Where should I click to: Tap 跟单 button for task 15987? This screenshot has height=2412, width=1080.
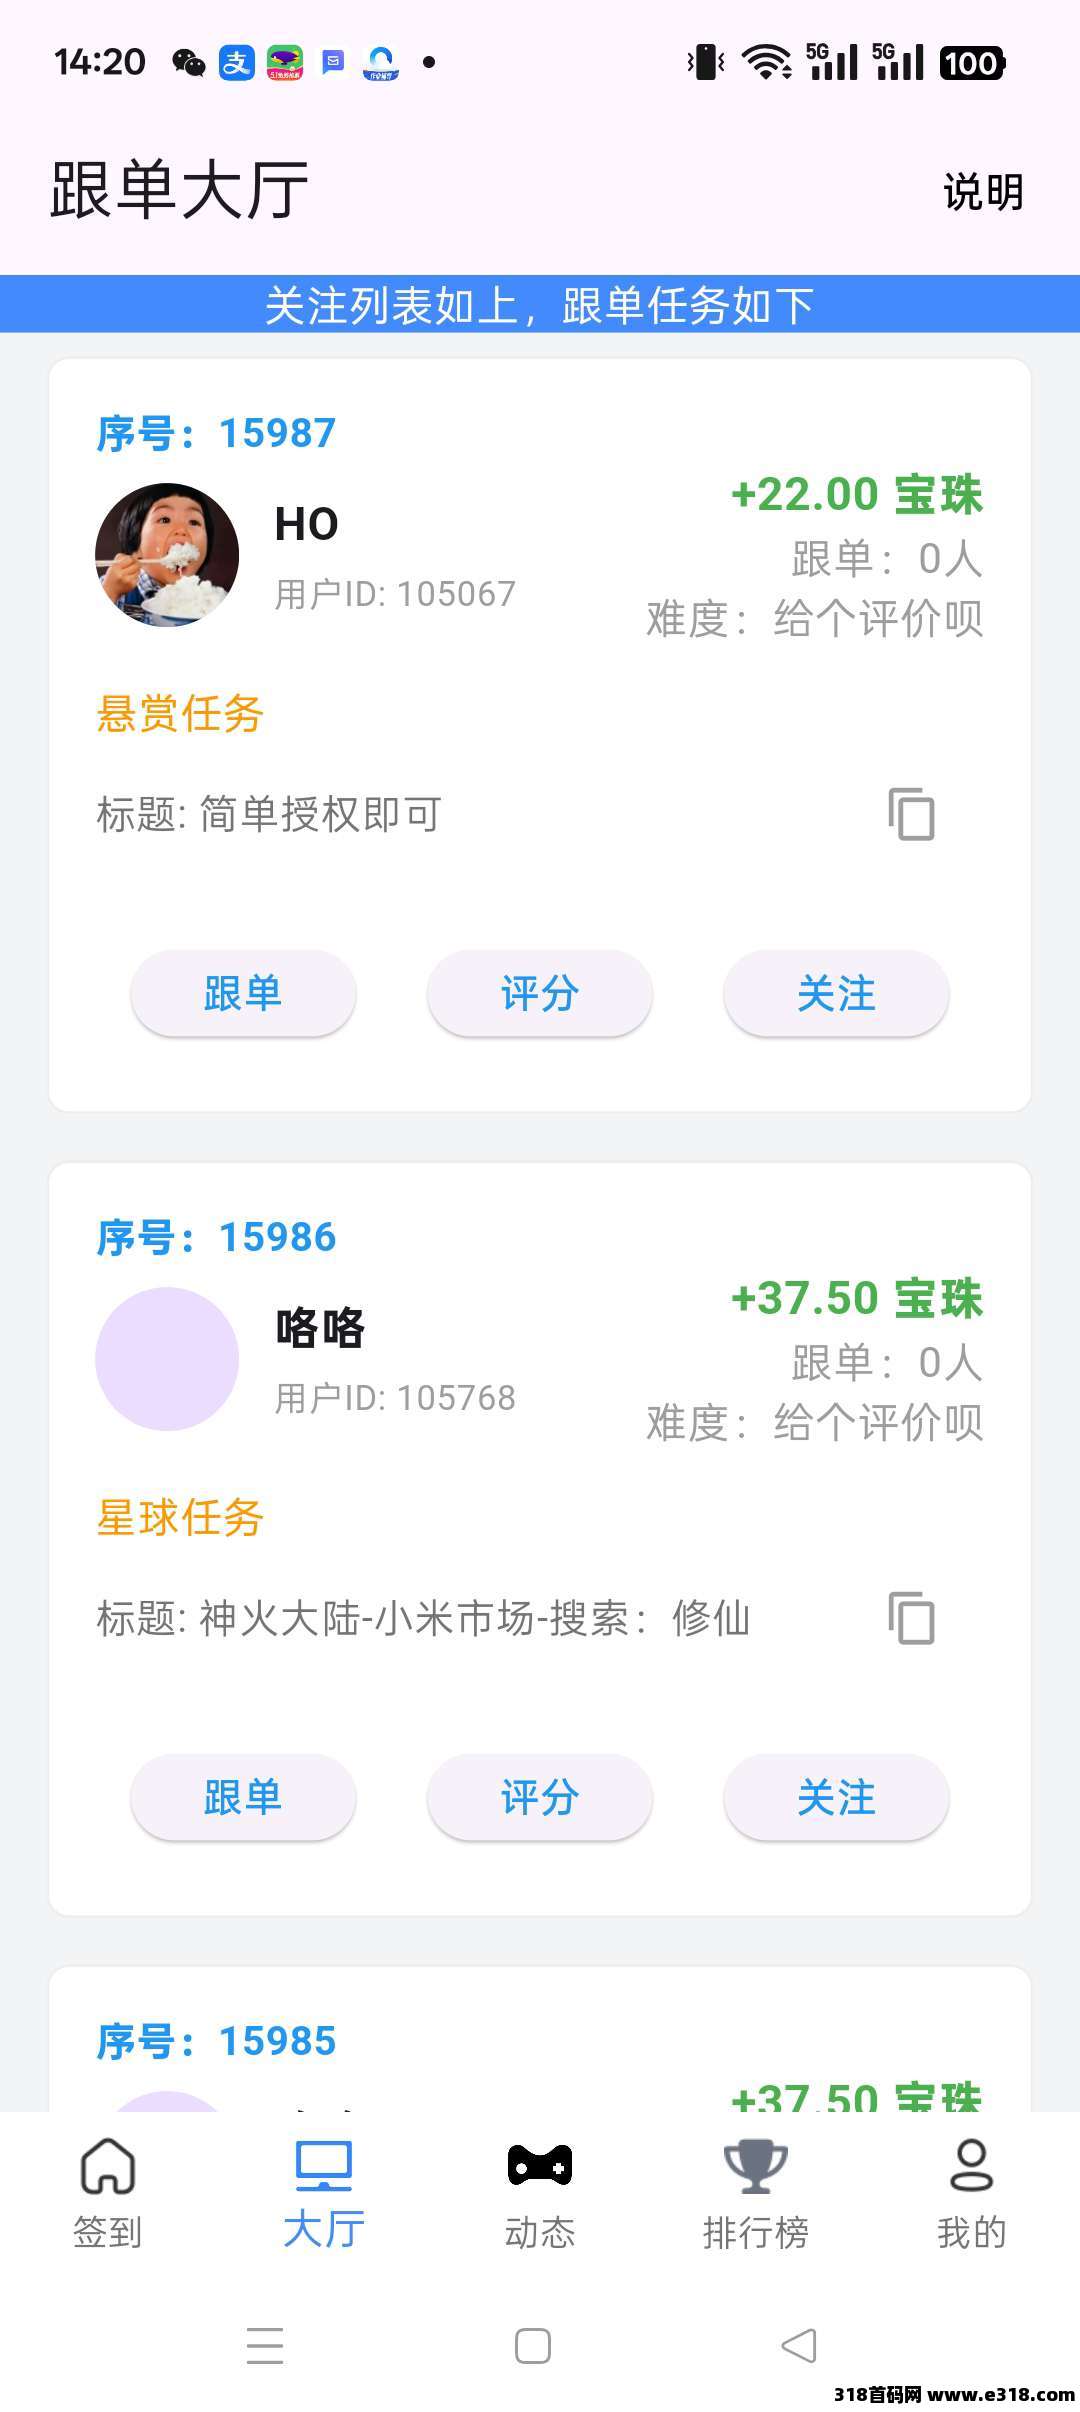(243, 994)
